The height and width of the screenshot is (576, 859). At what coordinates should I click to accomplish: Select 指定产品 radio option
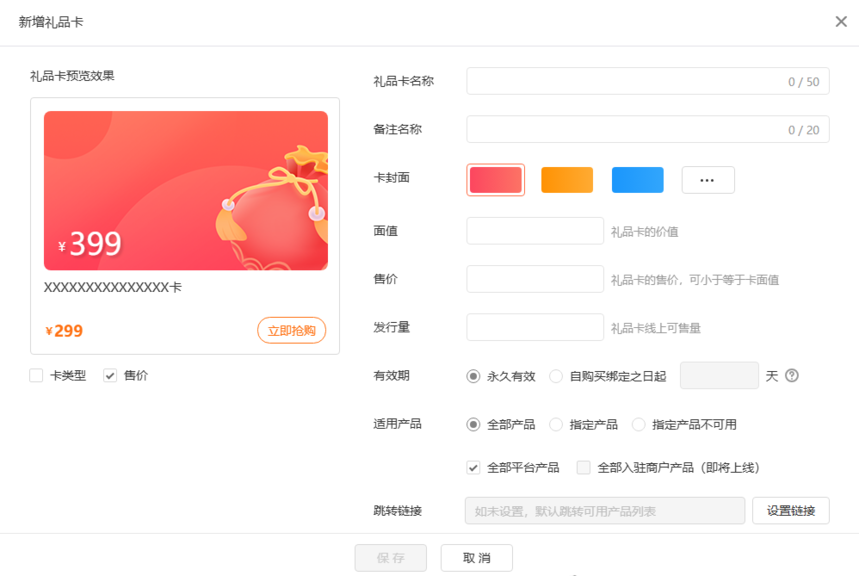tap(556, 424)
